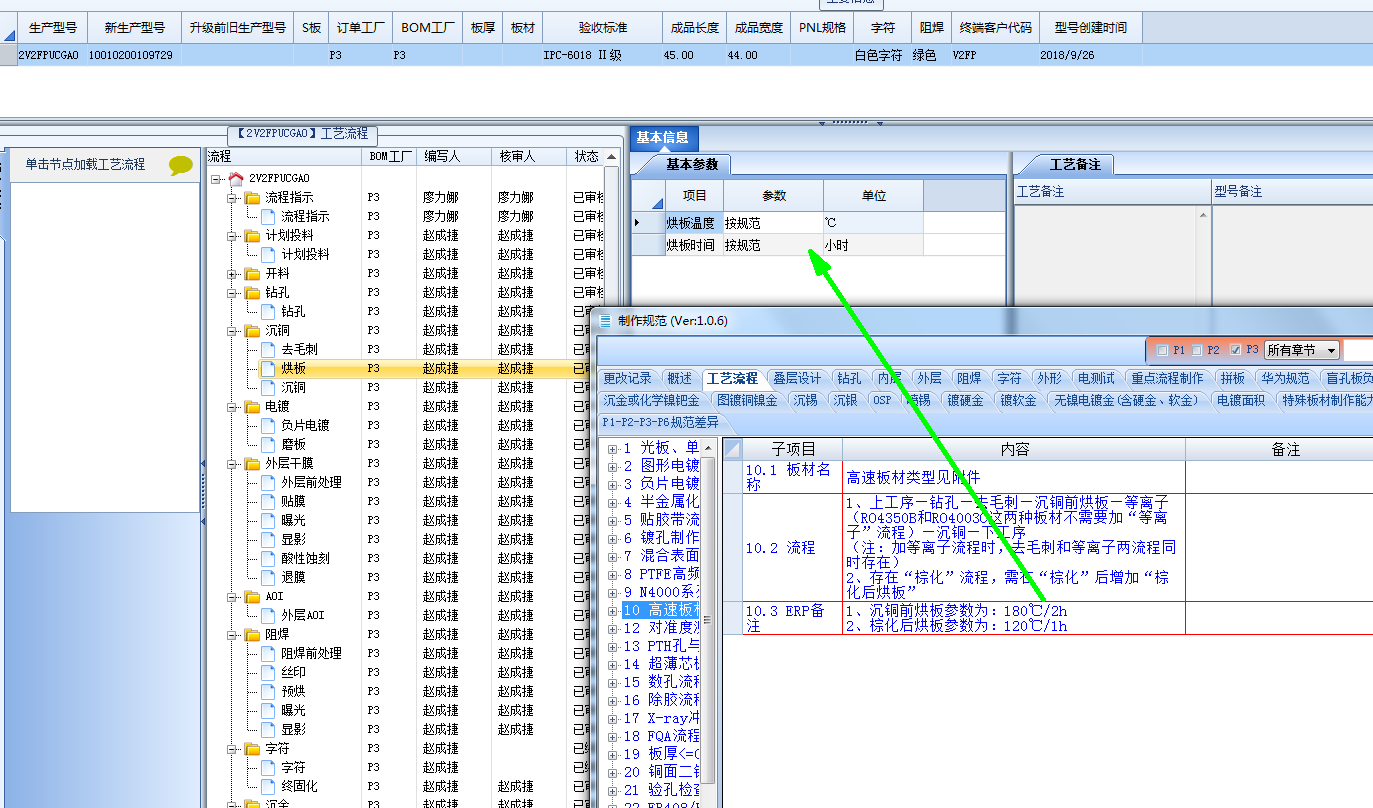This screenshot has height=808, width=1373.
Task: Click the document icon beside 丝印
Action: [x=268, y=672]
